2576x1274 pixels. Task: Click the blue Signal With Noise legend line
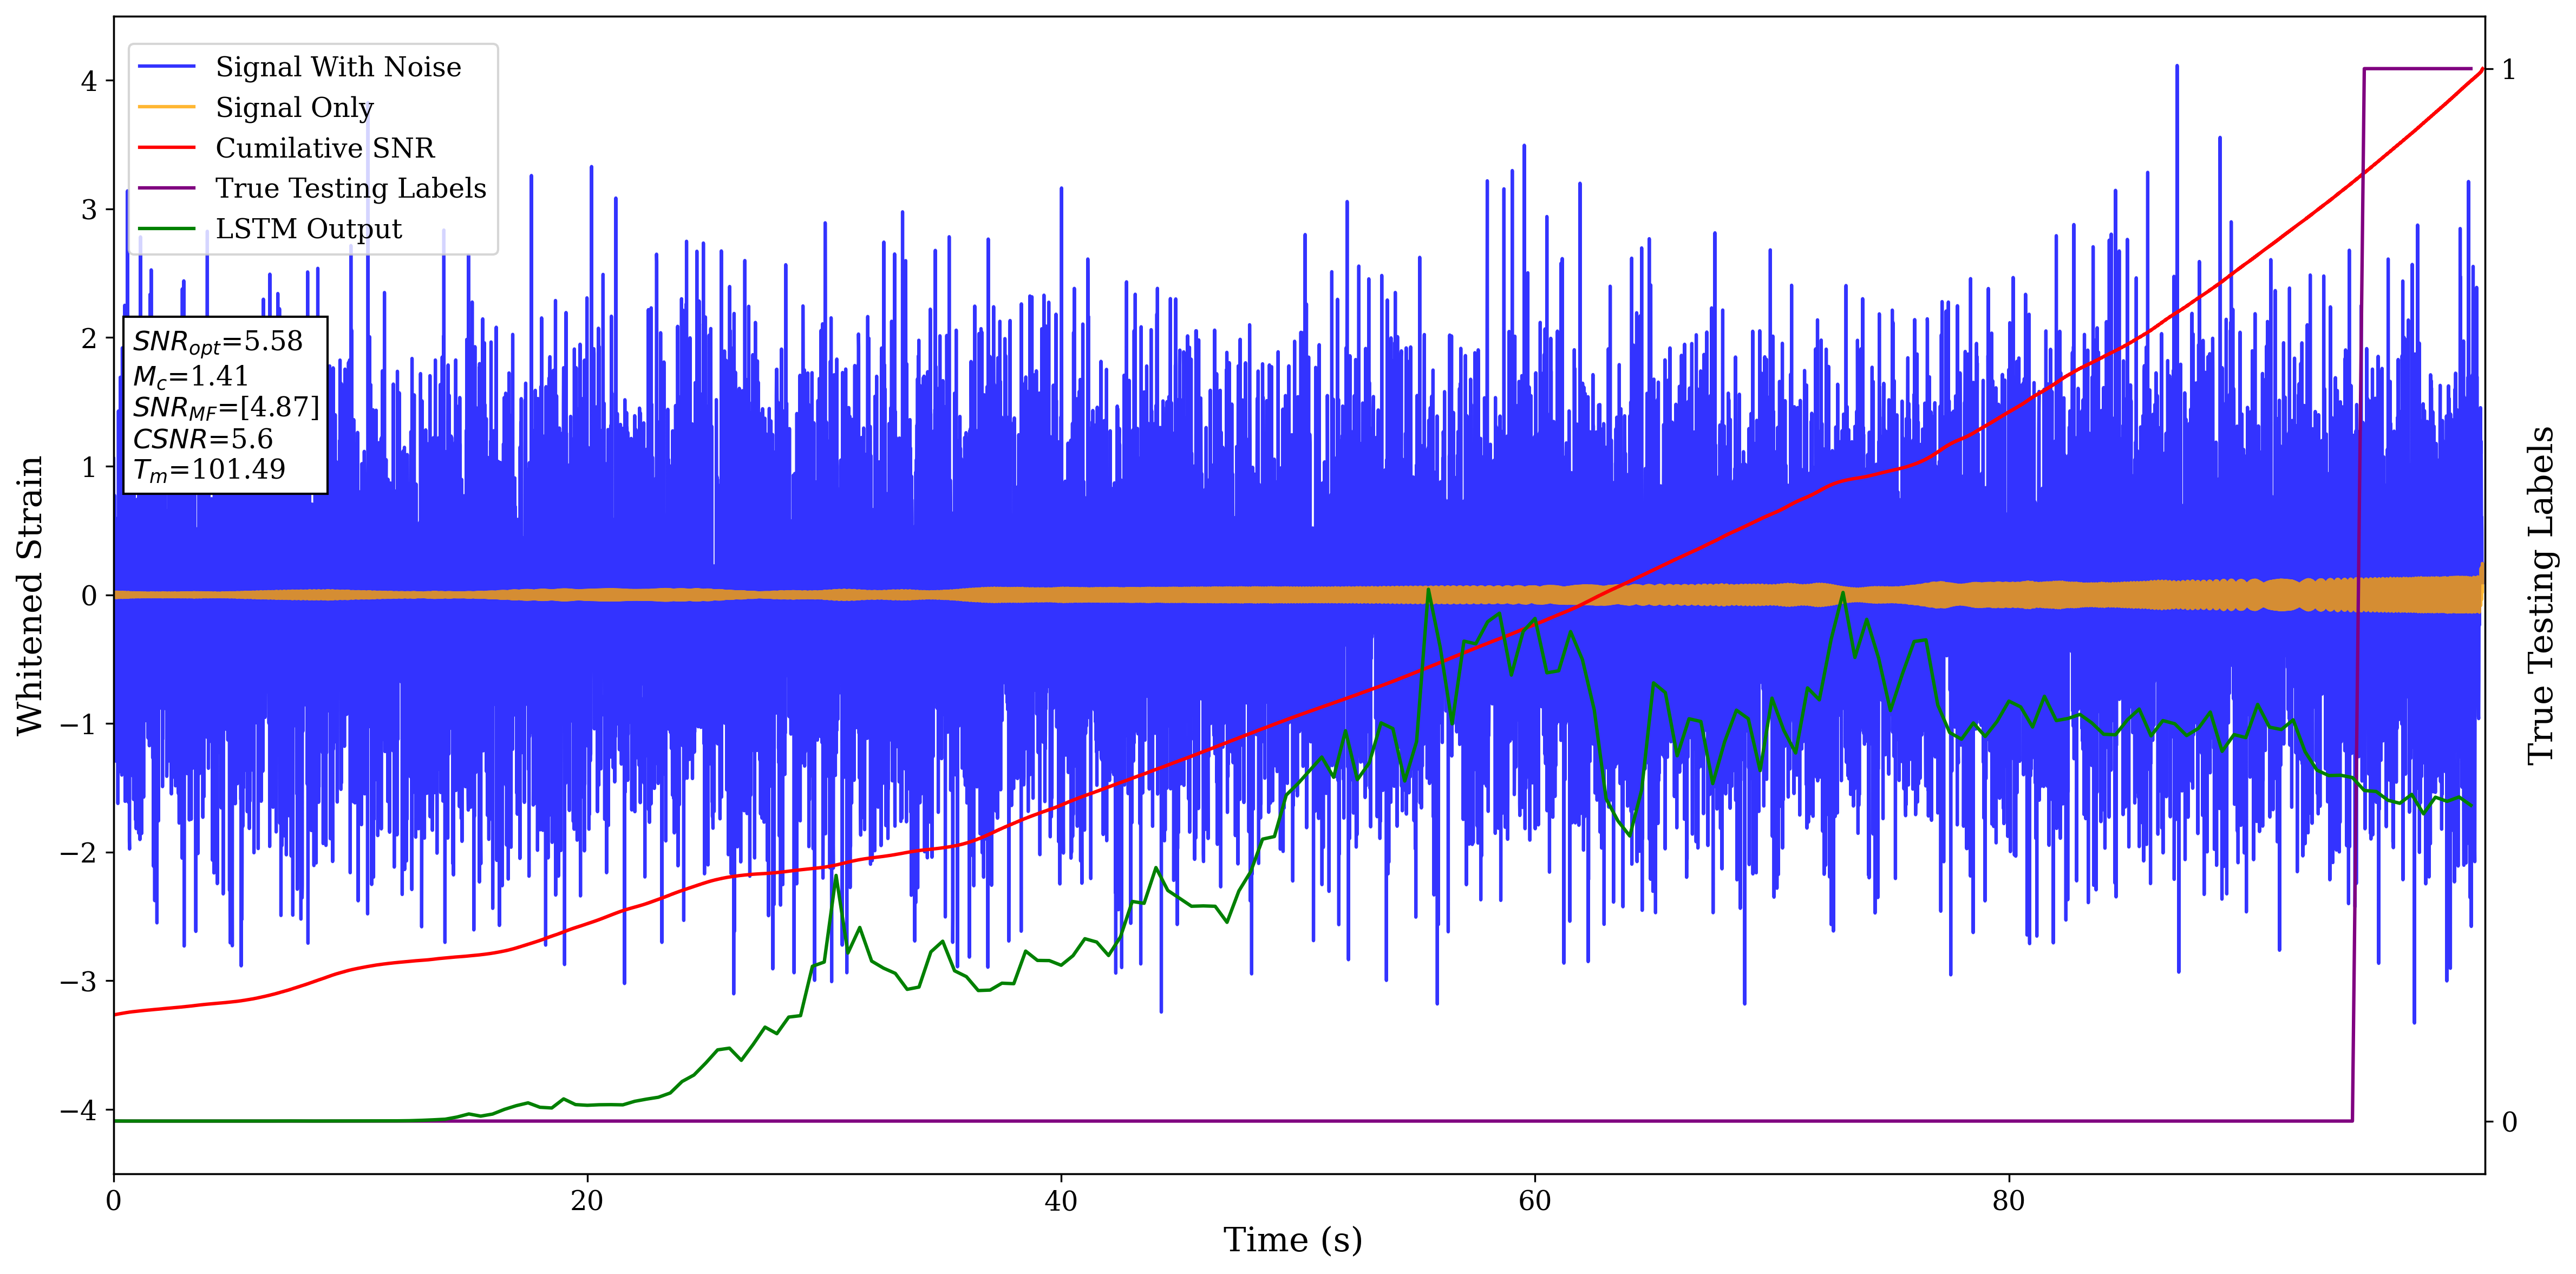coord(166,67)
